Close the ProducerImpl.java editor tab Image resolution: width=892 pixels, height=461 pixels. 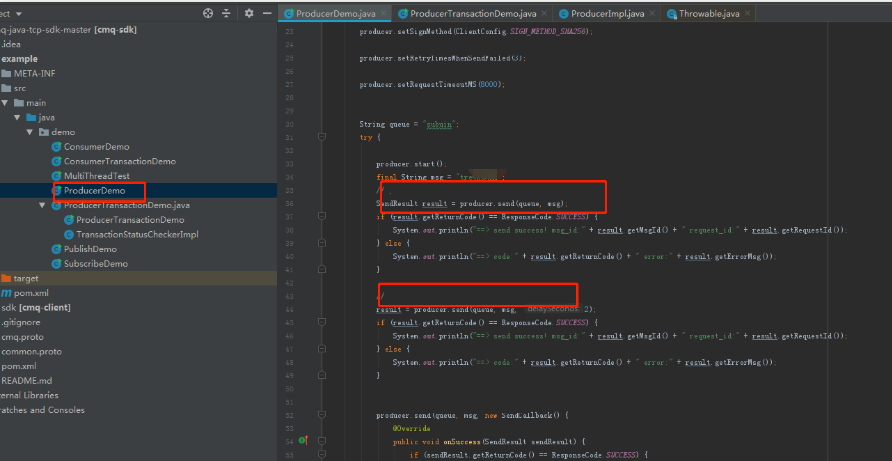(652, 14)
